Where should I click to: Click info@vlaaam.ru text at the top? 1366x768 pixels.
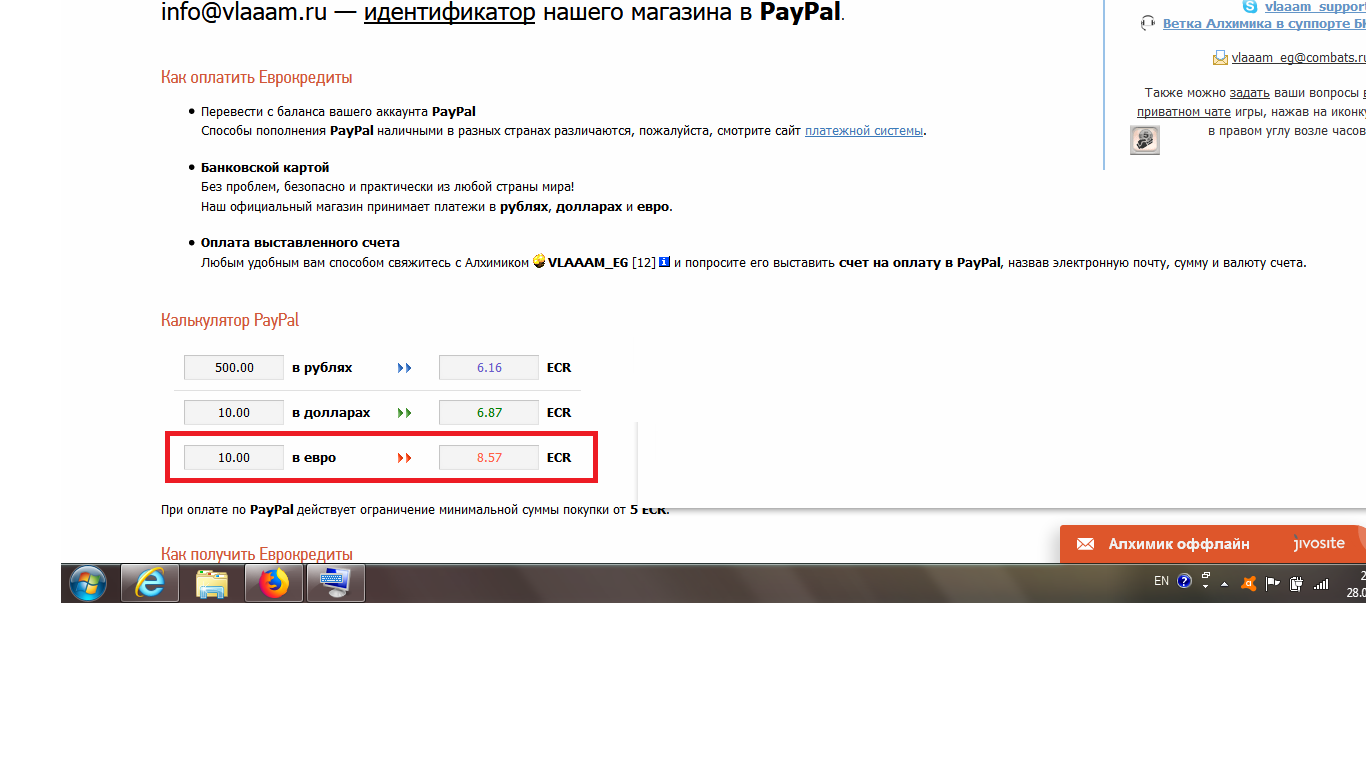pos(244,13)
